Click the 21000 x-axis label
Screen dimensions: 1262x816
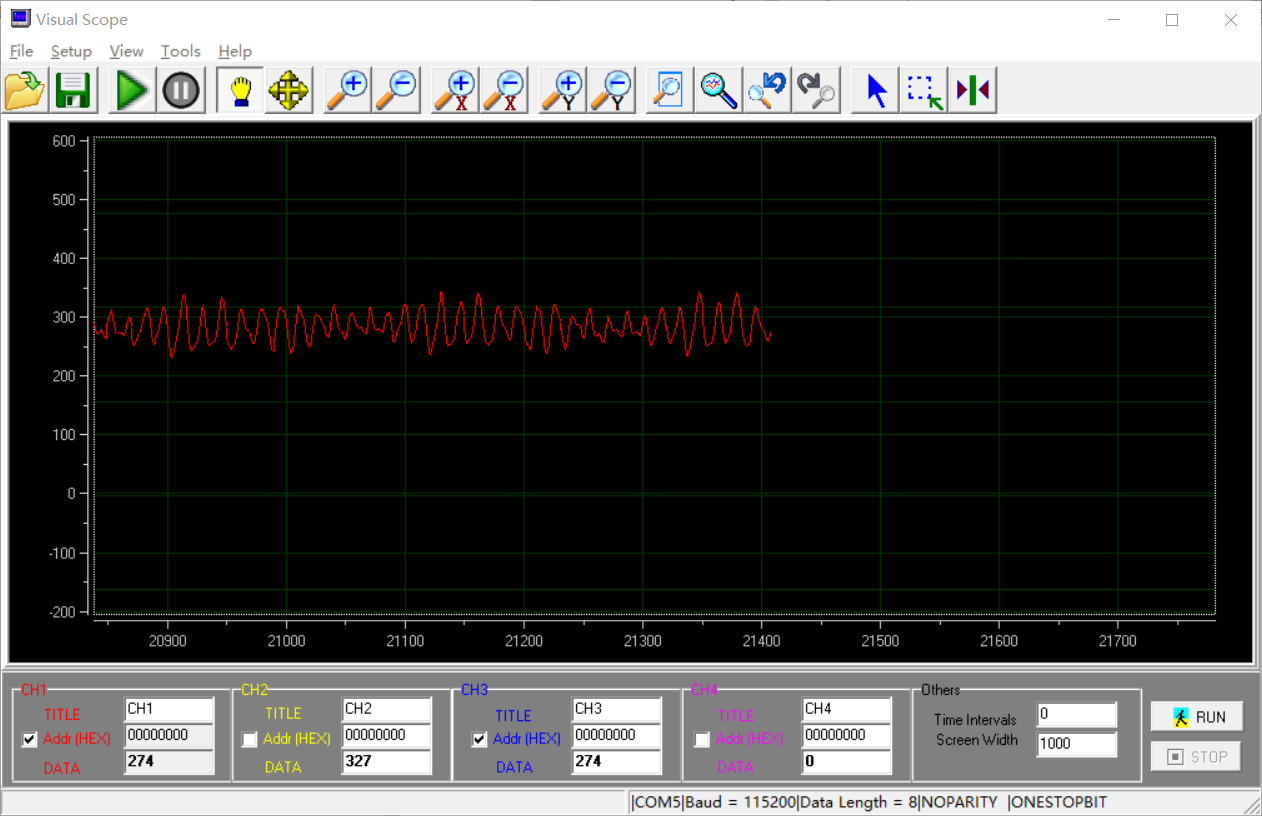click(x=286, y=641)
